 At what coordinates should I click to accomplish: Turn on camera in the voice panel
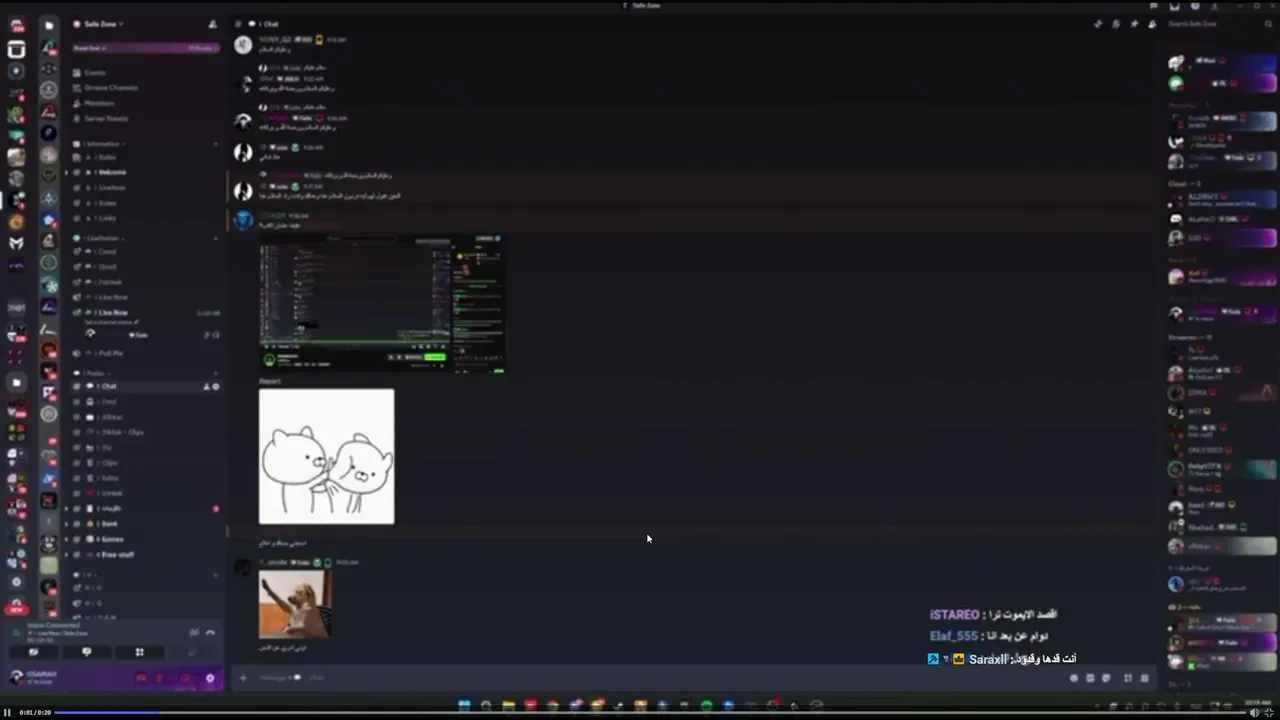(x=33, y=652)
